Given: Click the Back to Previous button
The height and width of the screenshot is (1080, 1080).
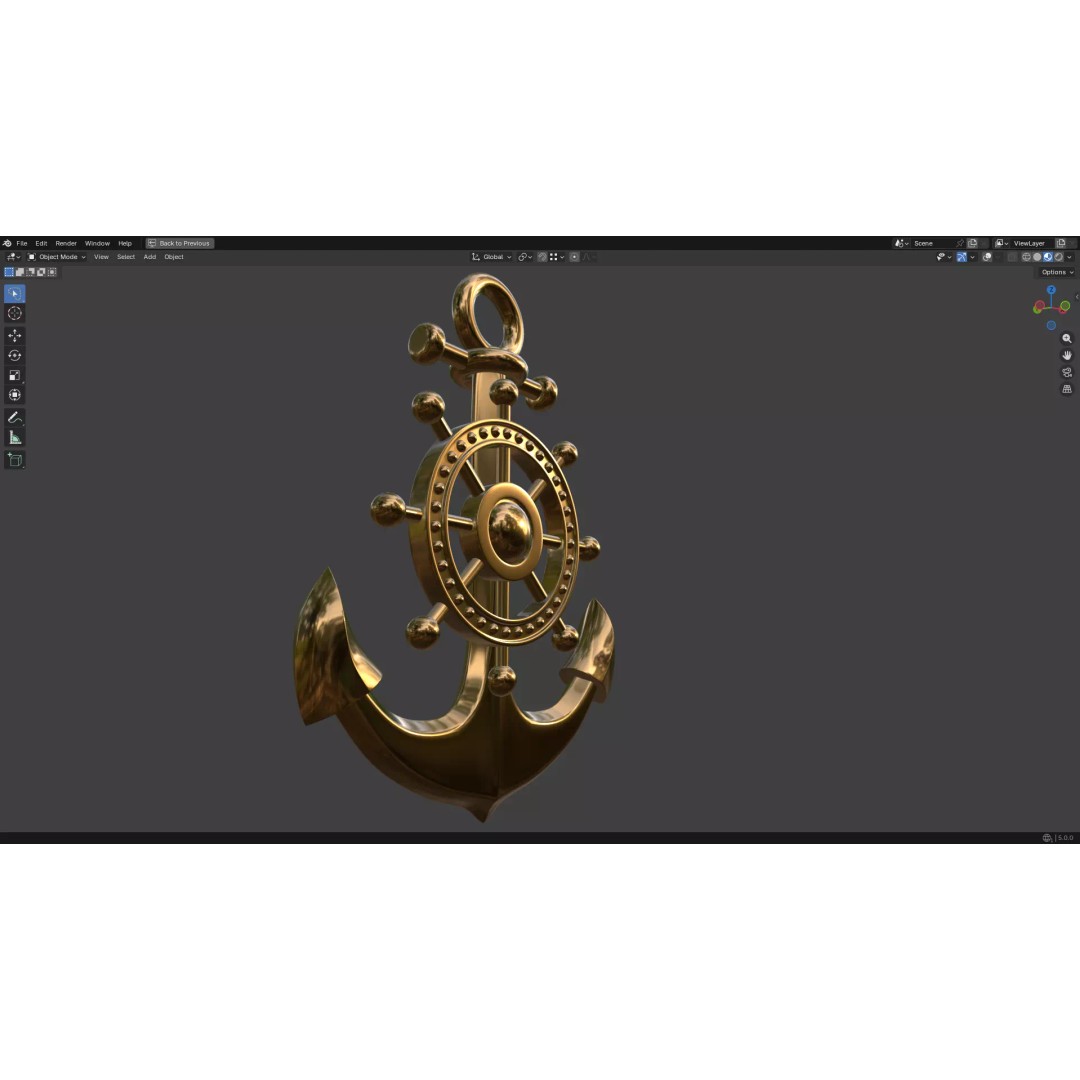Looking at the screenshot, I should pyautogui.click(x=180, y=243).
